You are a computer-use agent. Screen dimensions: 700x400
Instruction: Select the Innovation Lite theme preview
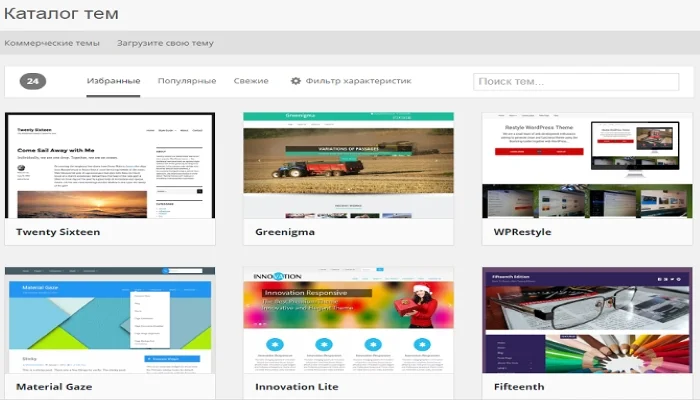click(x=348, y=320)
